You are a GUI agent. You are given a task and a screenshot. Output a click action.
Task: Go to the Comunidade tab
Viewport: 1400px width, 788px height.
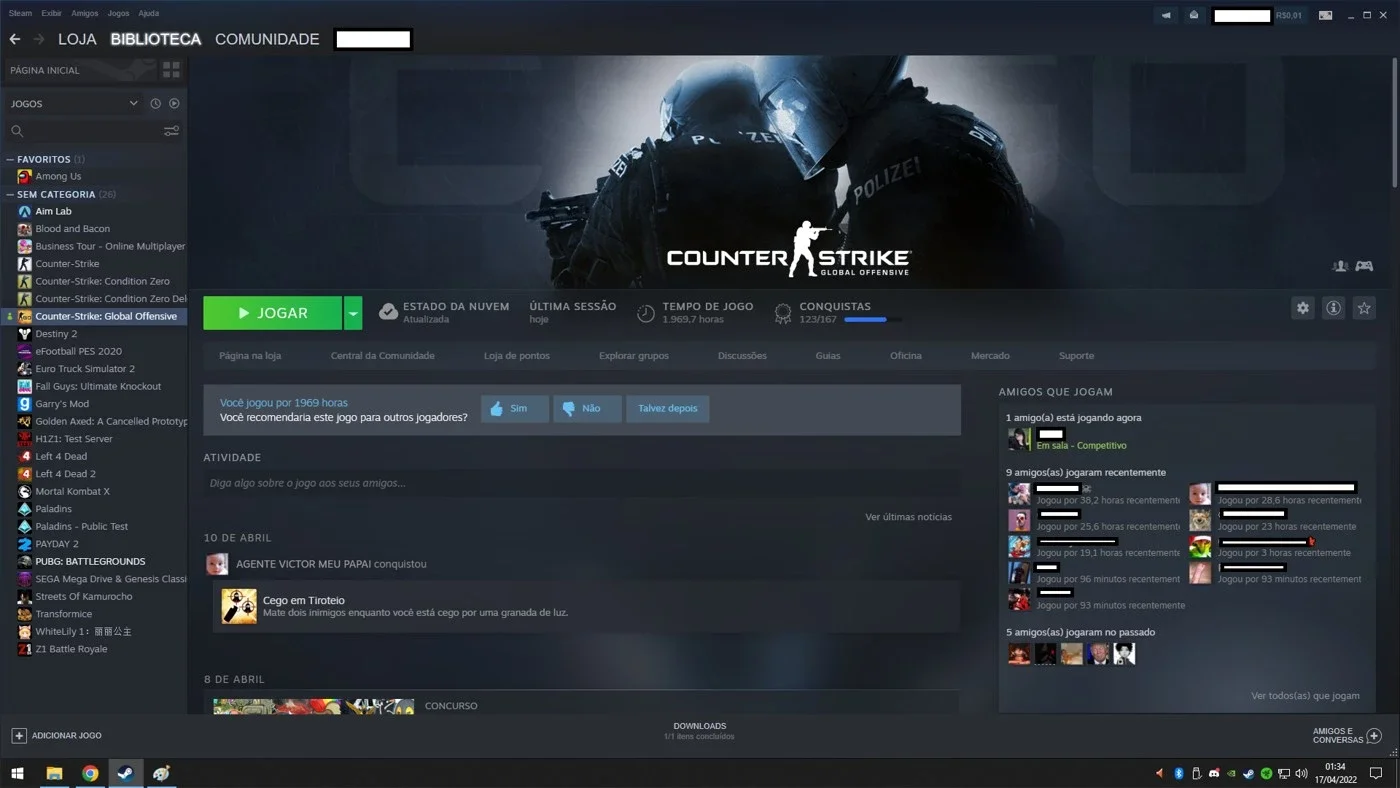(267, 39)
